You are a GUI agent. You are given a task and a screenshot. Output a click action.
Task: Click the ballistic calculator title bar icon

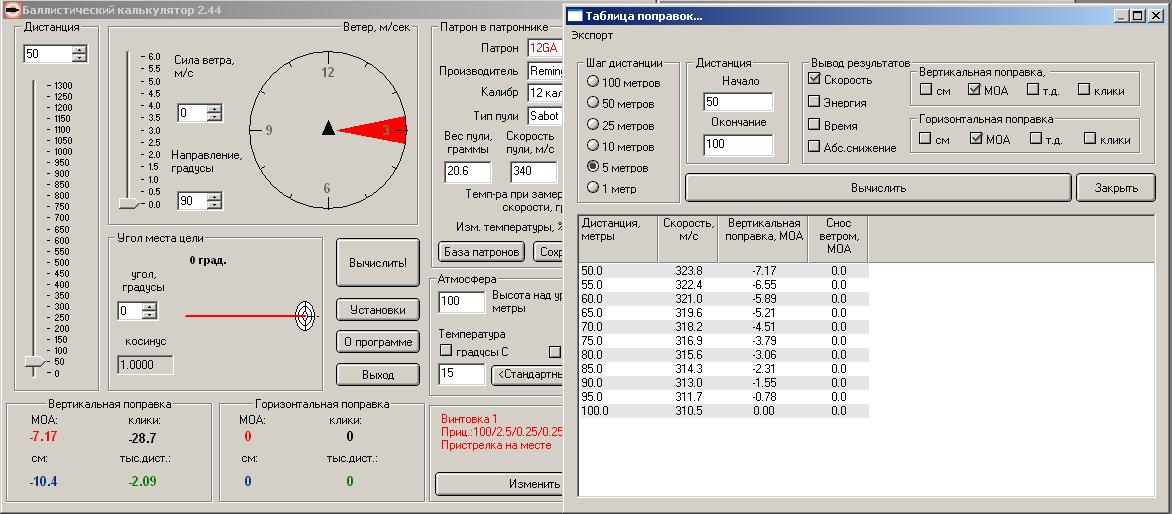pos(11,9)
